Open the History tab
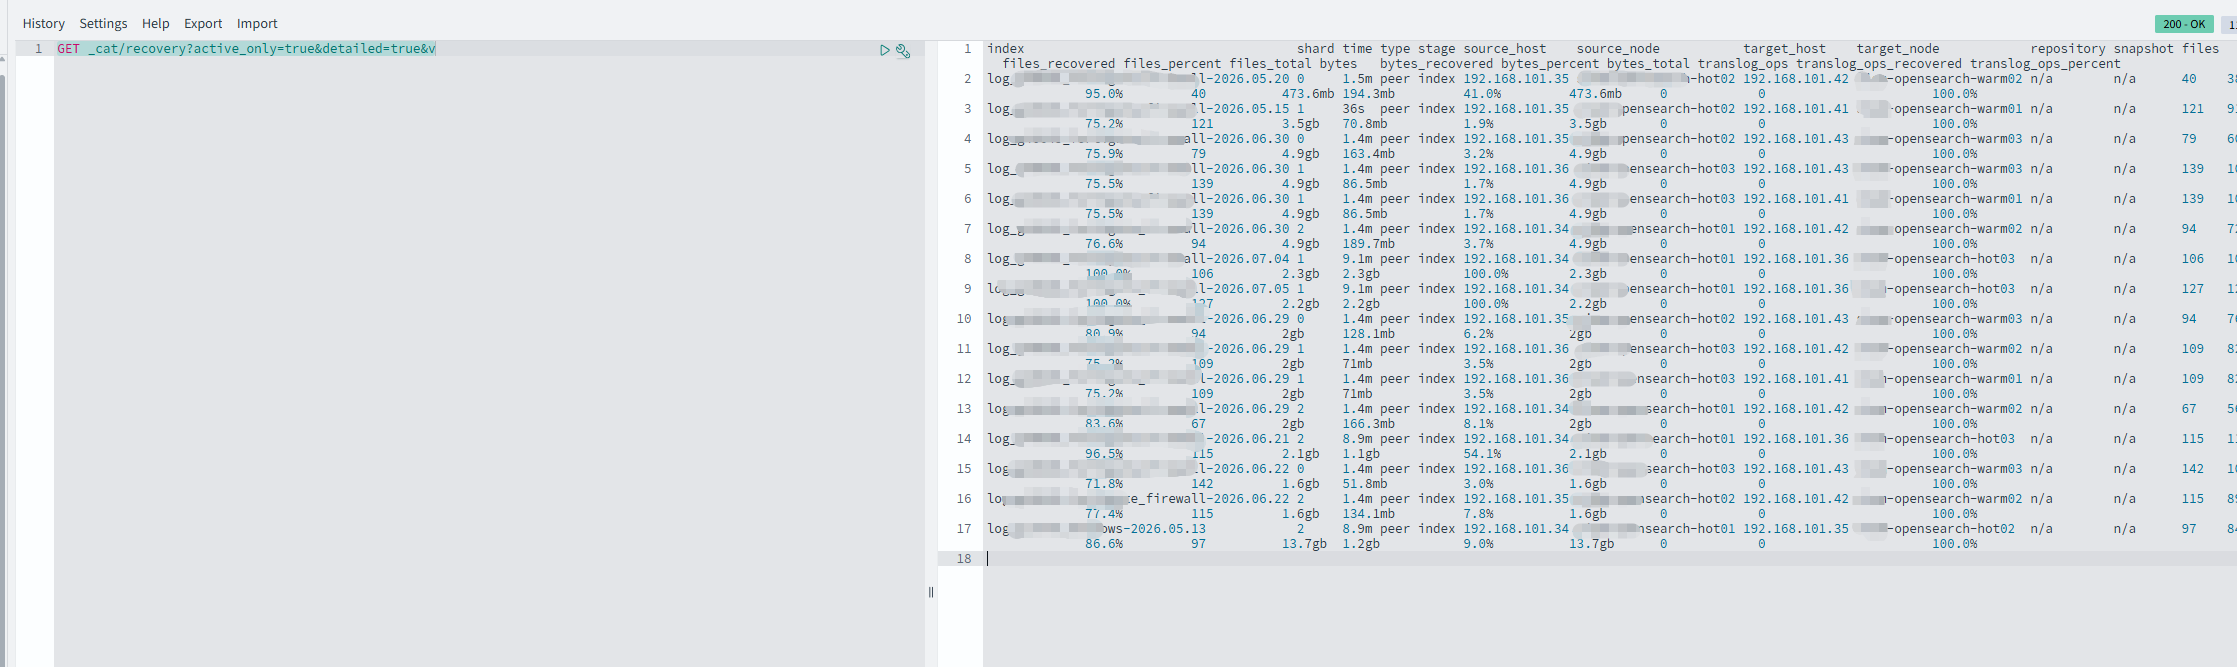 point(43,23)
